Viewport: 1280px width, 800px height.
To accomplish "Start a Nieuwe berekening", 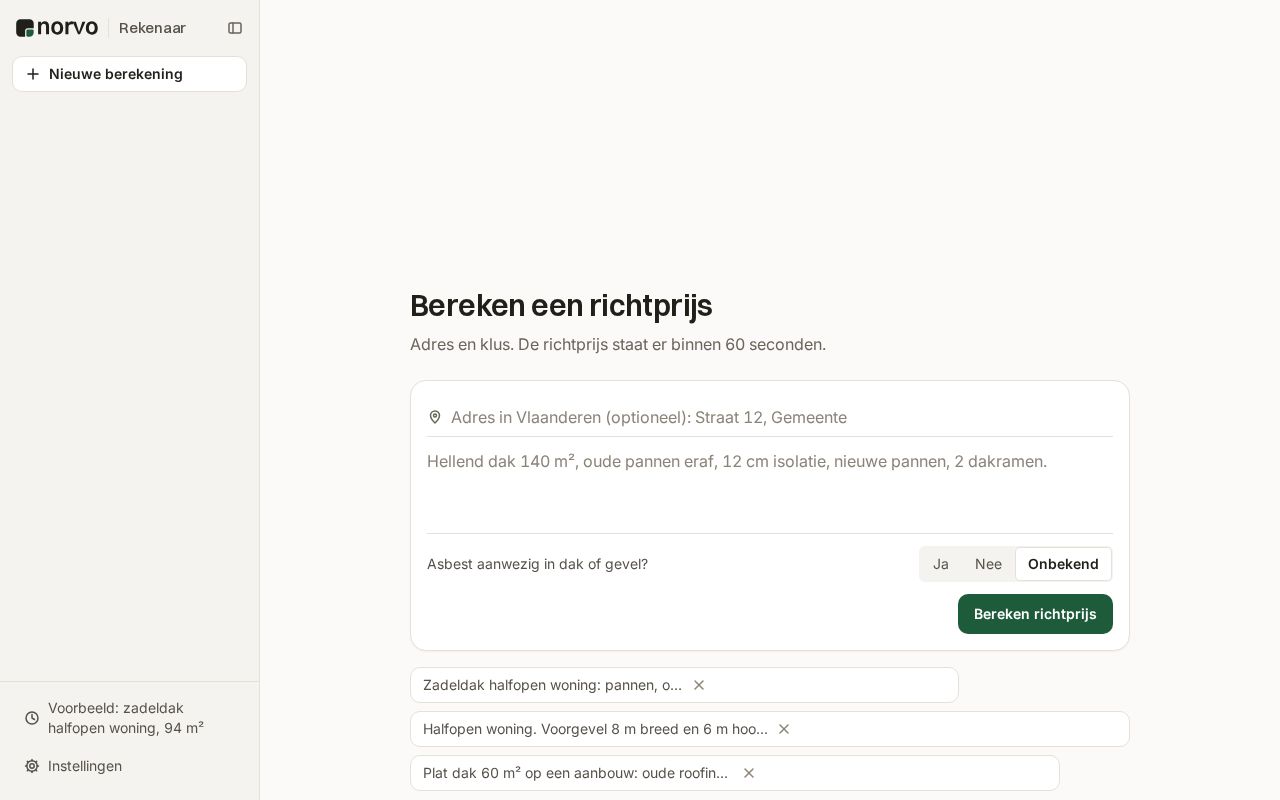I will click(129, 74).
